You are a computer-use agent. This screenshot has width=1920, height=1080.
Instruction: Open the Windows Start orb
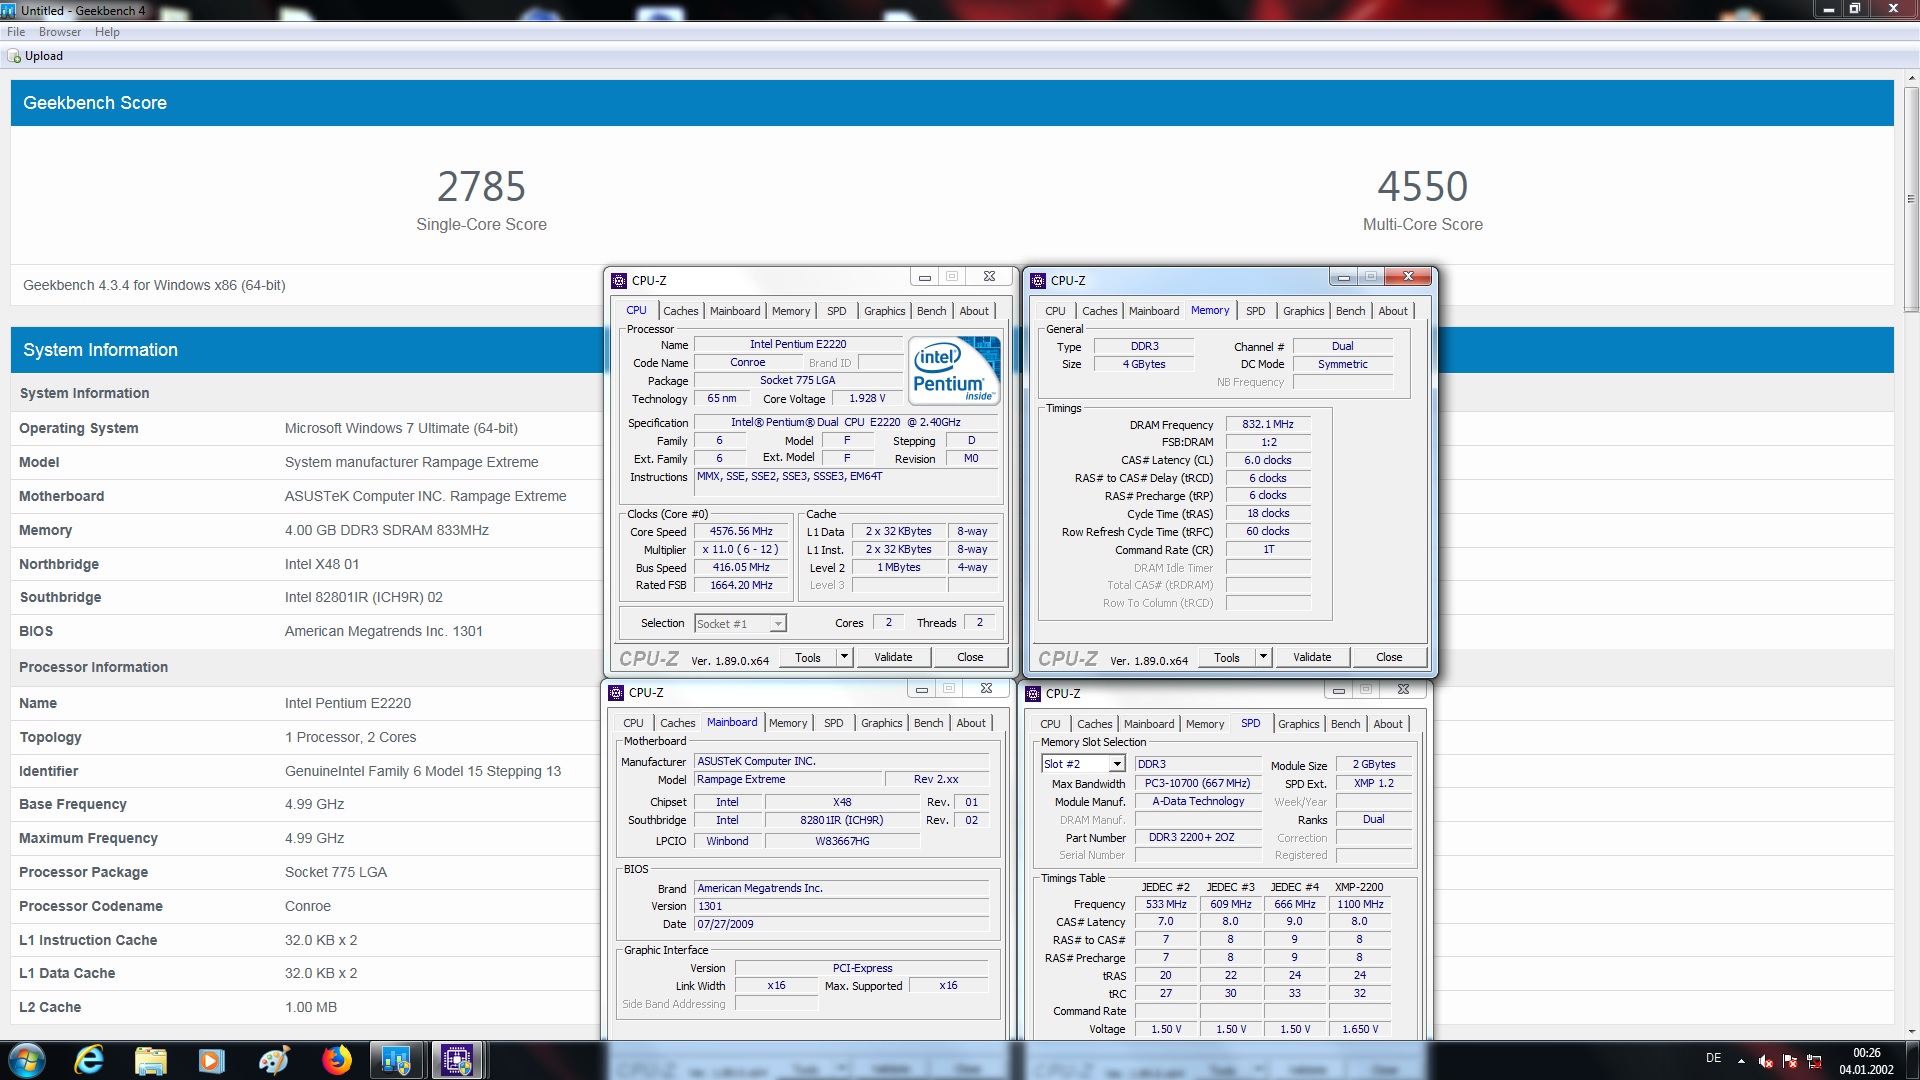[27, 1060]
